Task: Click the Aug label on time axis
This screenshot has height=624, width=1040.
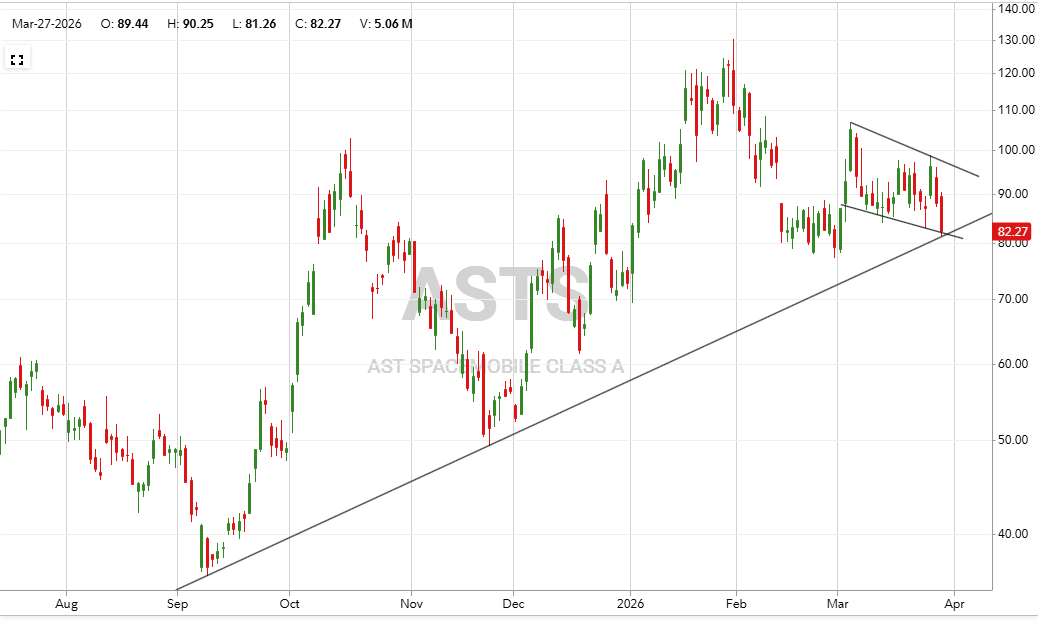Action: [66, 604]
